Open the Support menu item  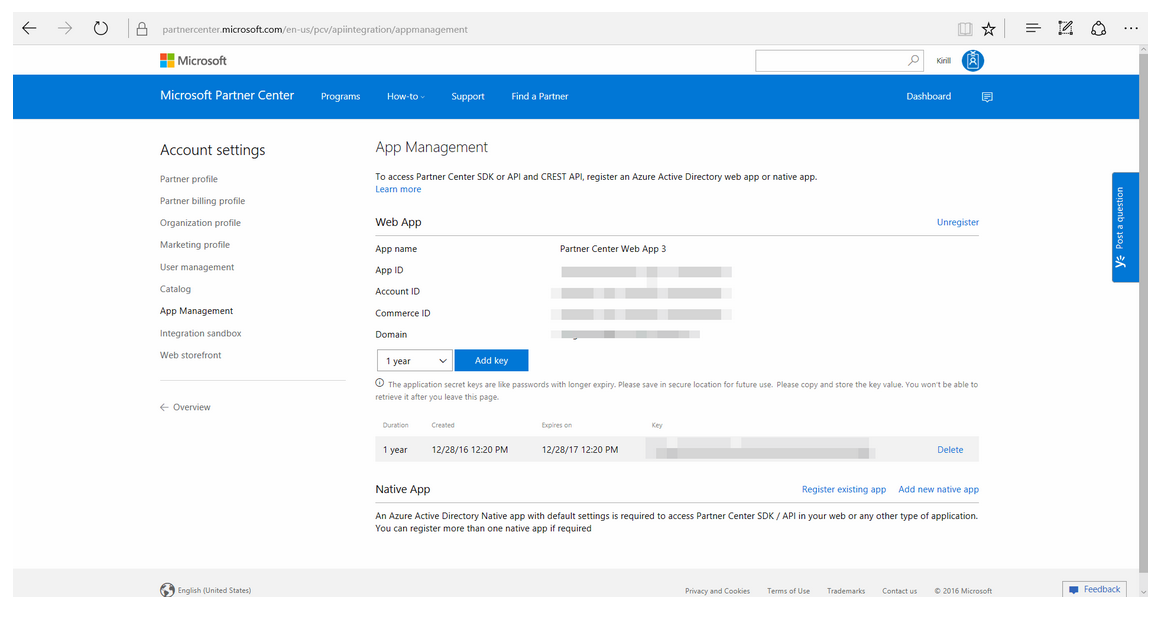pos(468,96)
